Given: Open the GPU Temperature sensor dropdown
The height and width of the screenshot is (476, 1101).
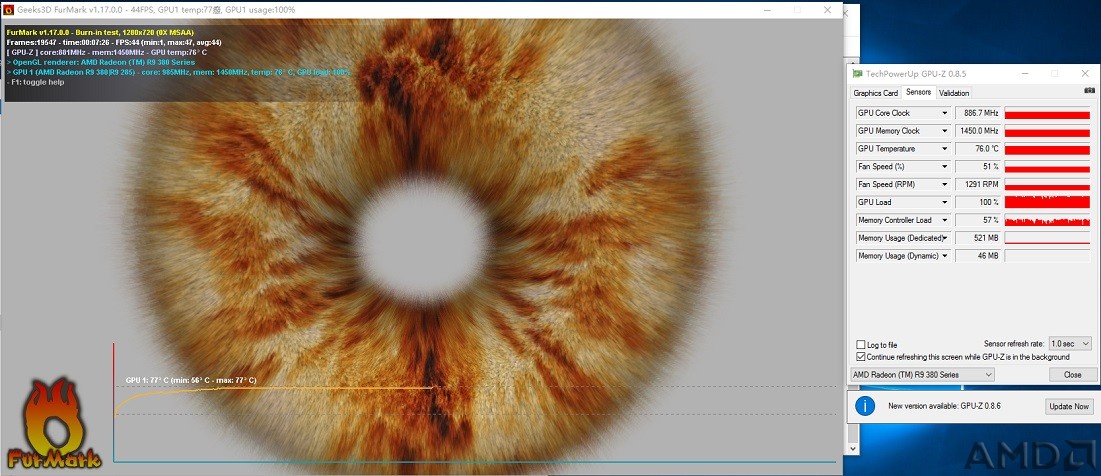Looking at the screenshot, I should (945, 149).
